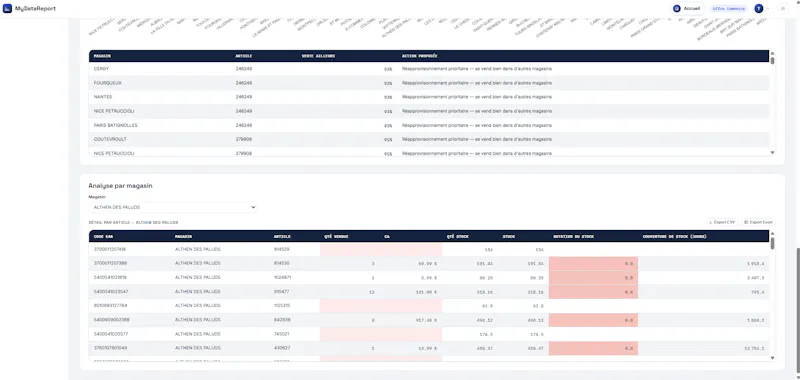Select EAN code 8010693127764 cell
The image size is (800, 380).
(111, 306)
